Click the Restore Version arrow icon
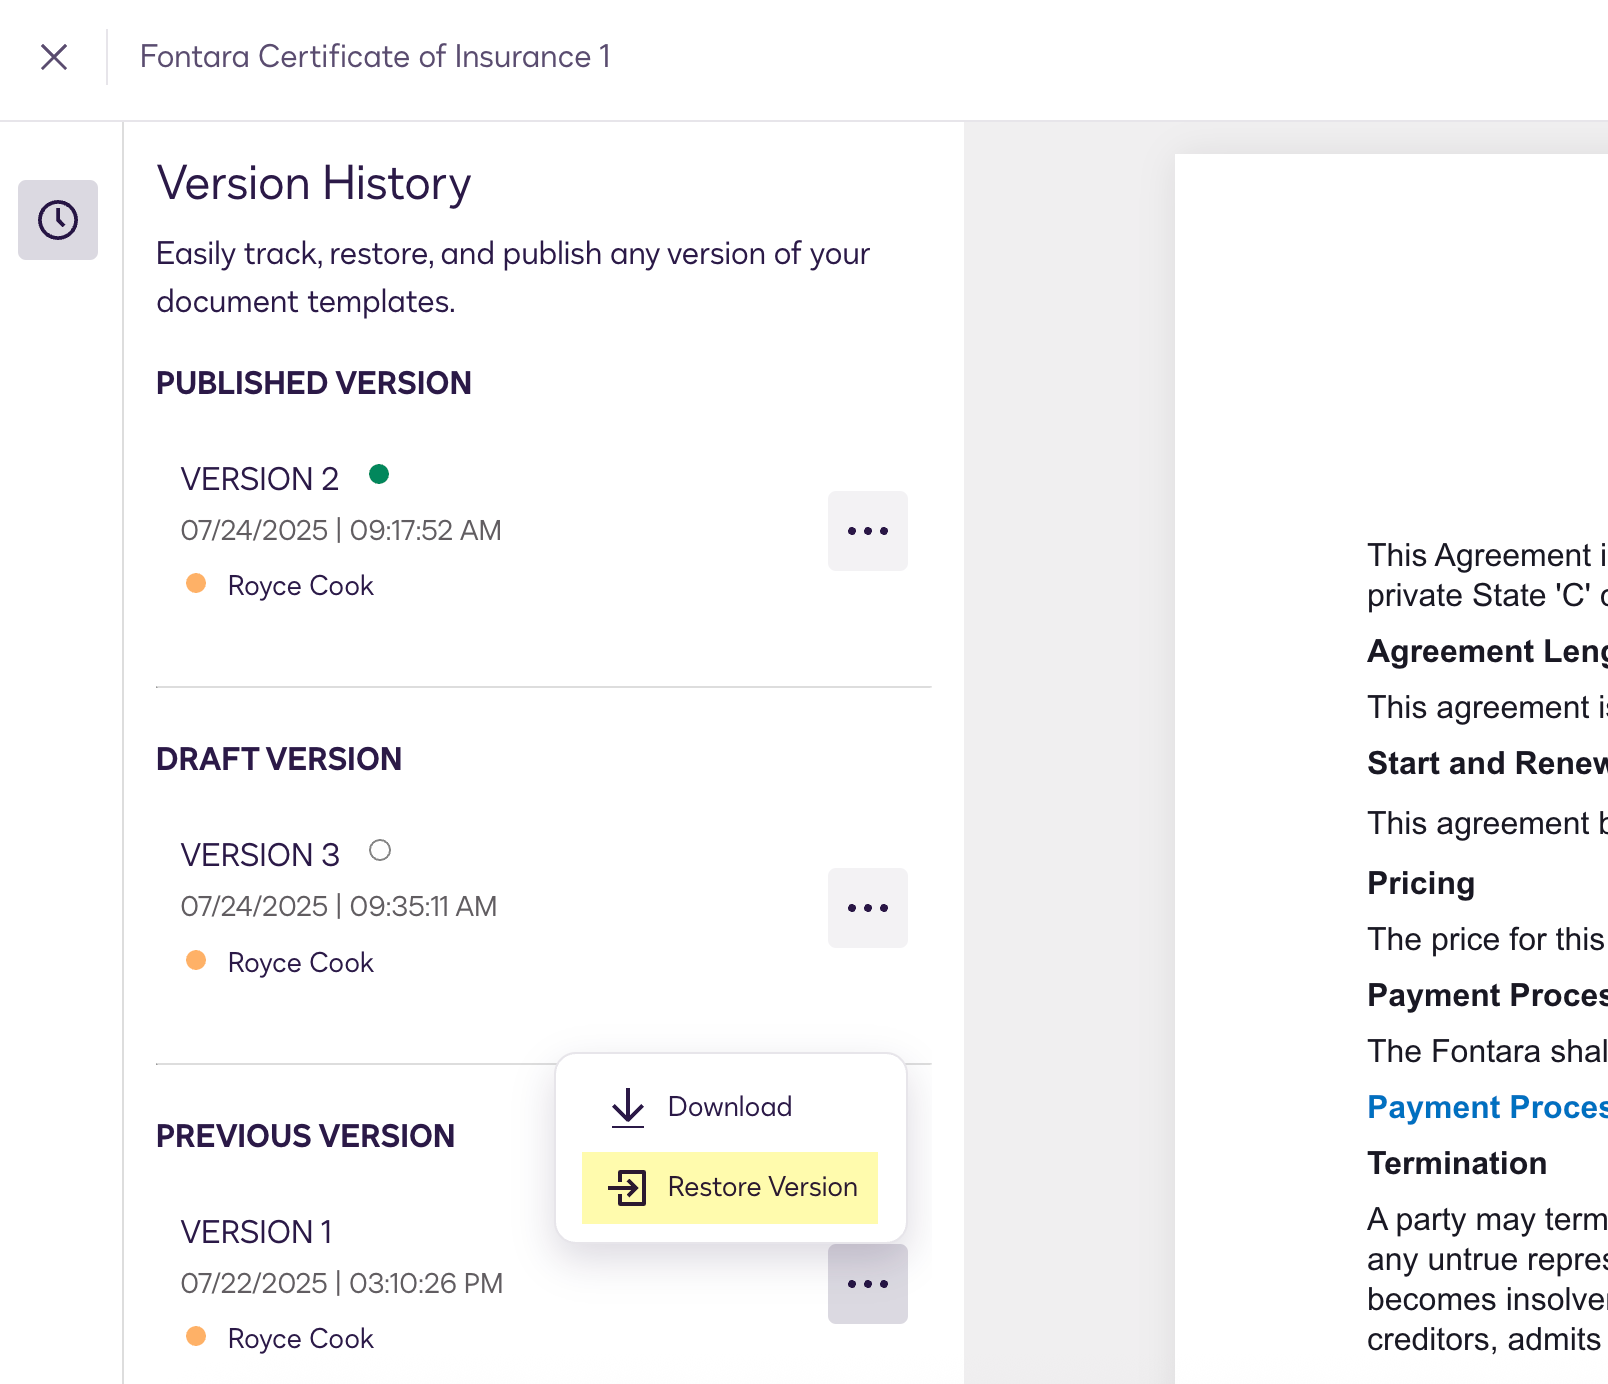The height and width of the screenshot is (1384, 1608). (628, 1187)
